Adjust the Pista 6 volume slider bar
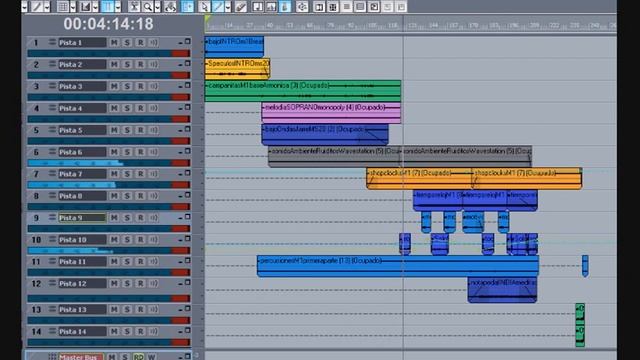The height and width of the screenshot is (360, 640). click(108, 163)
